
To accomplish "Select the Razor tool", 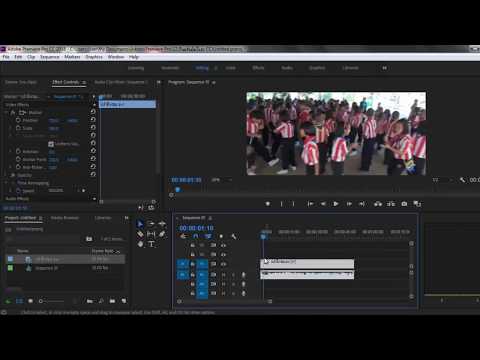I will 140,234.
